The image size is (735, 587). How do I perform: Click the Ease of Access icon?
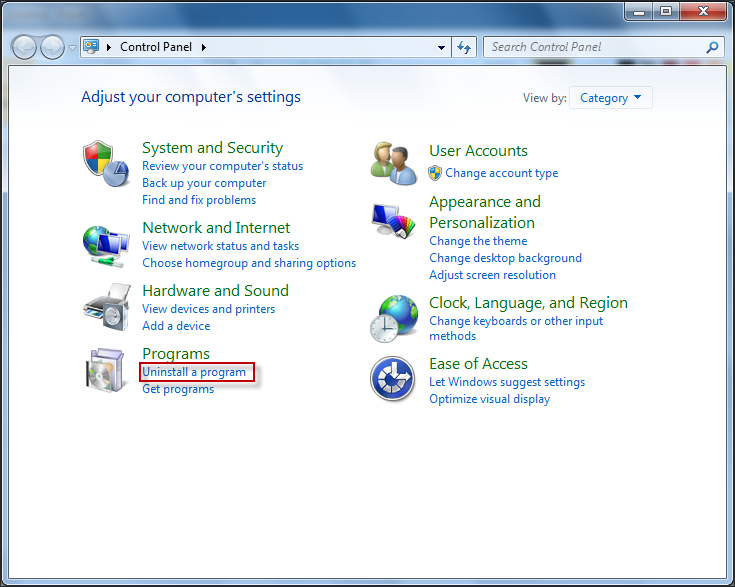(x=393, y=380)
